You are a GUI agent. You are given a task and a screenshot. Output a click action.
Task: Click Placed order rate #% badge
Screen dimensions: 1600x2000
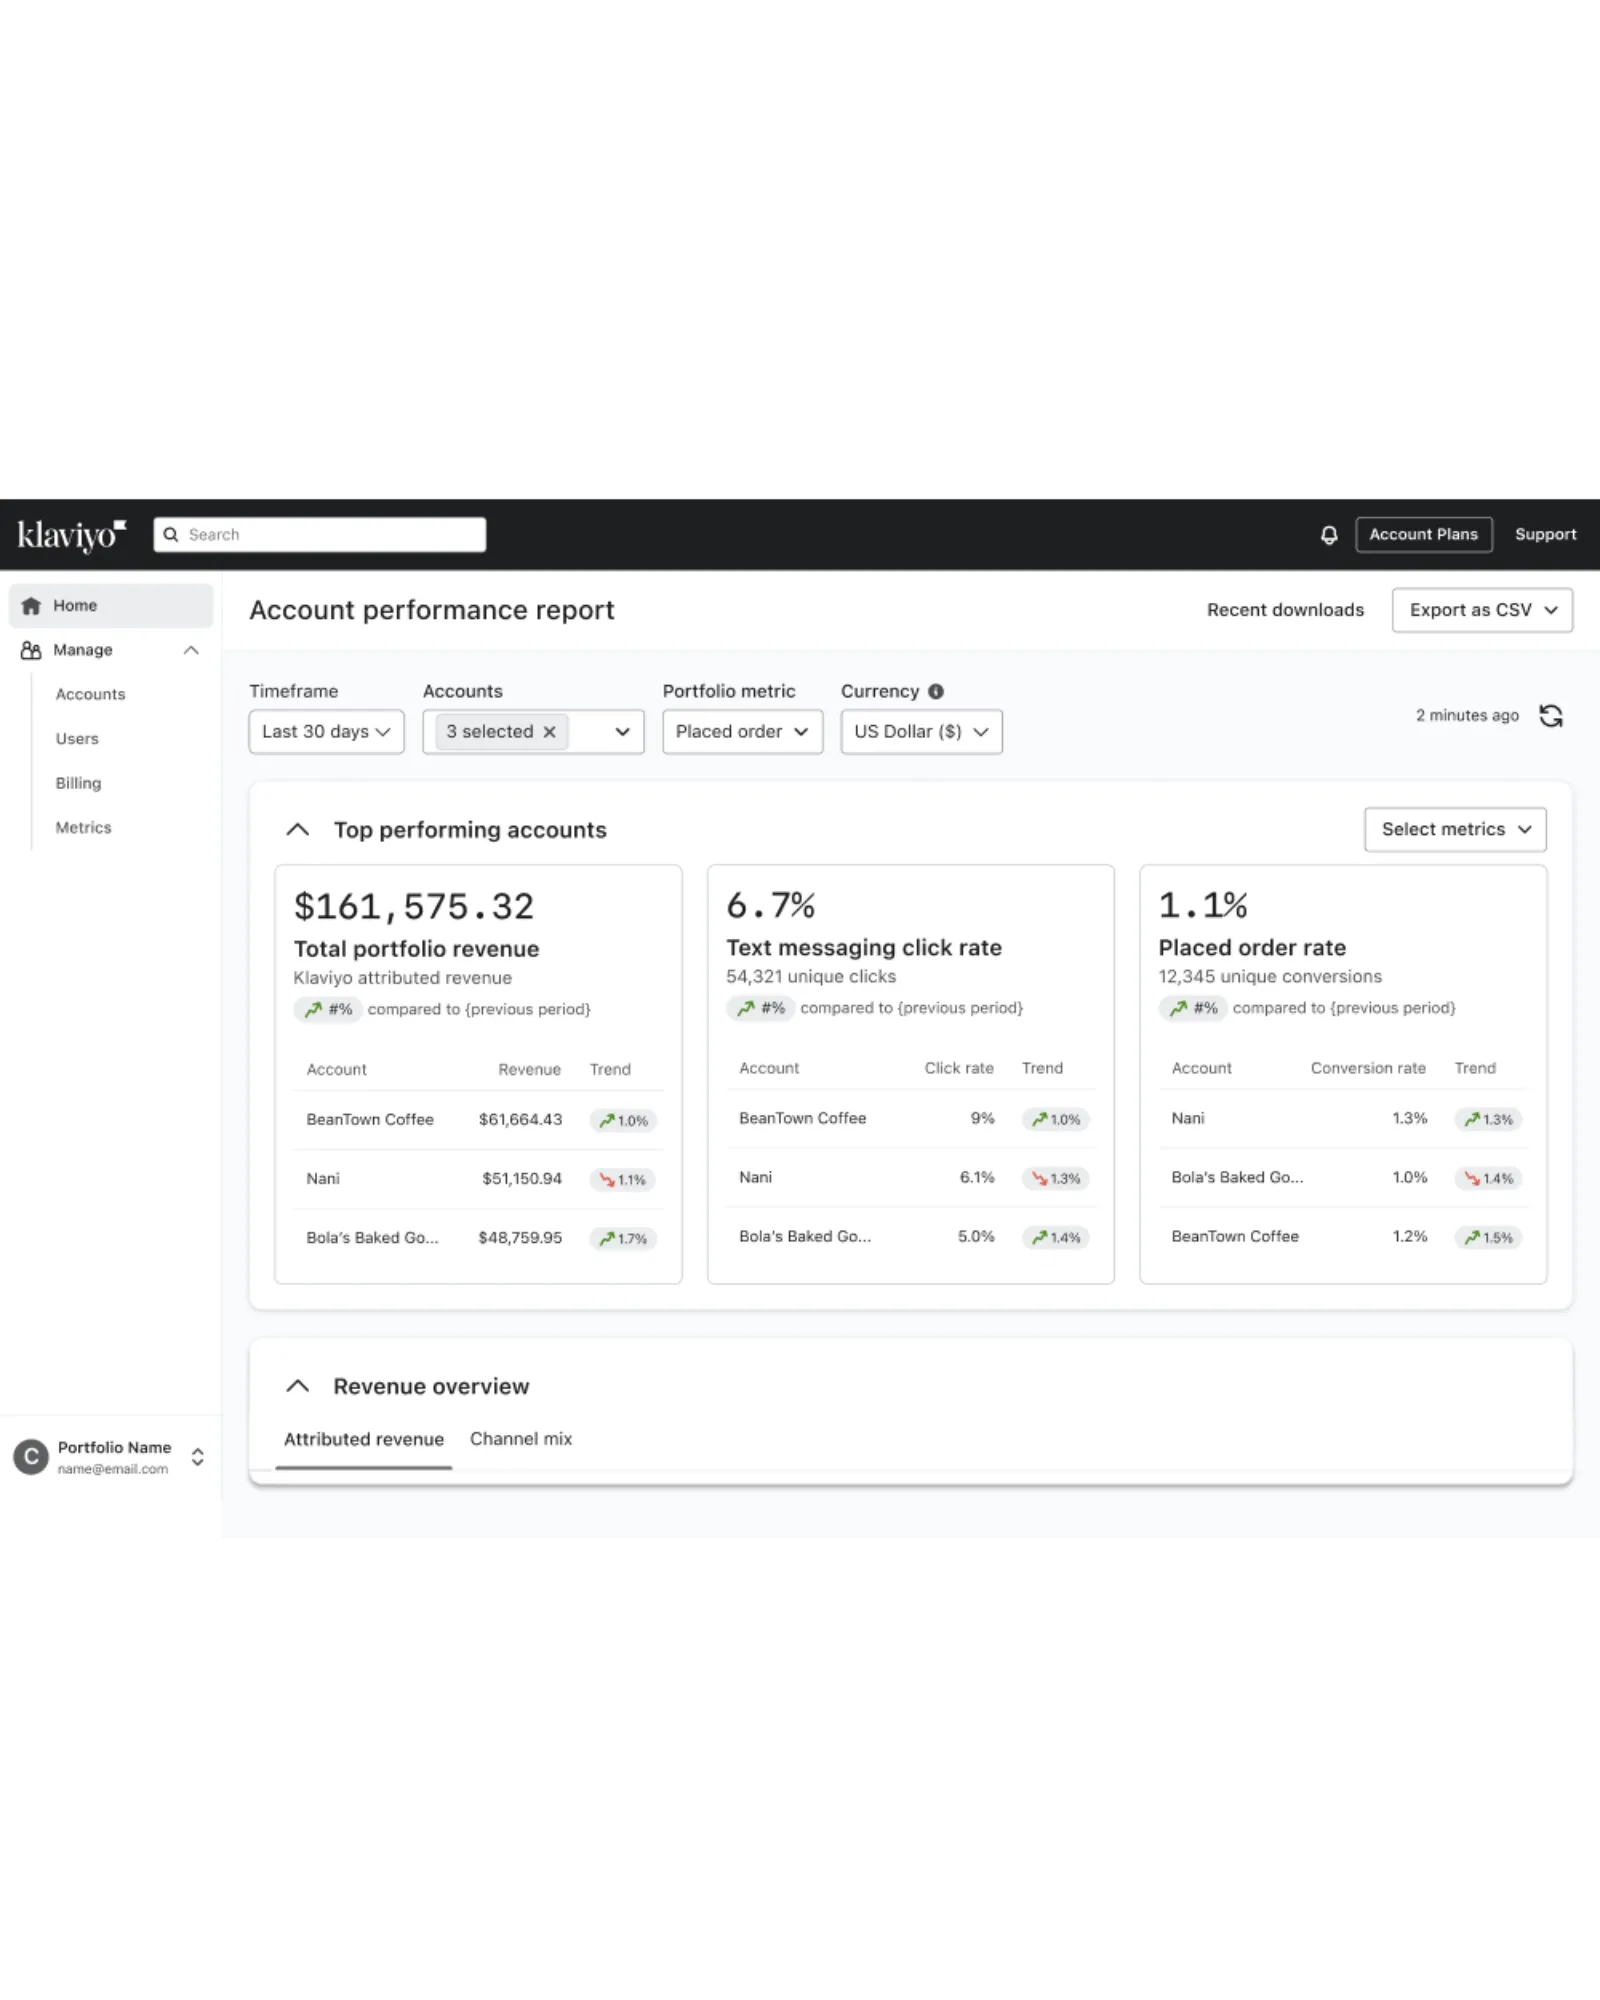(x=1192, y=1009)
